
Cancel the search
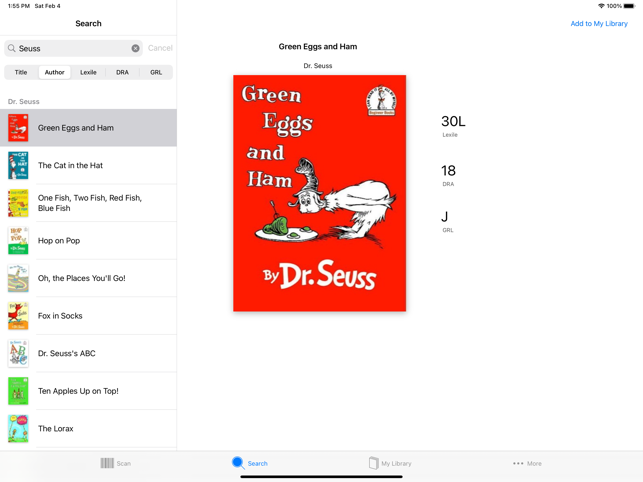[160, 48]
